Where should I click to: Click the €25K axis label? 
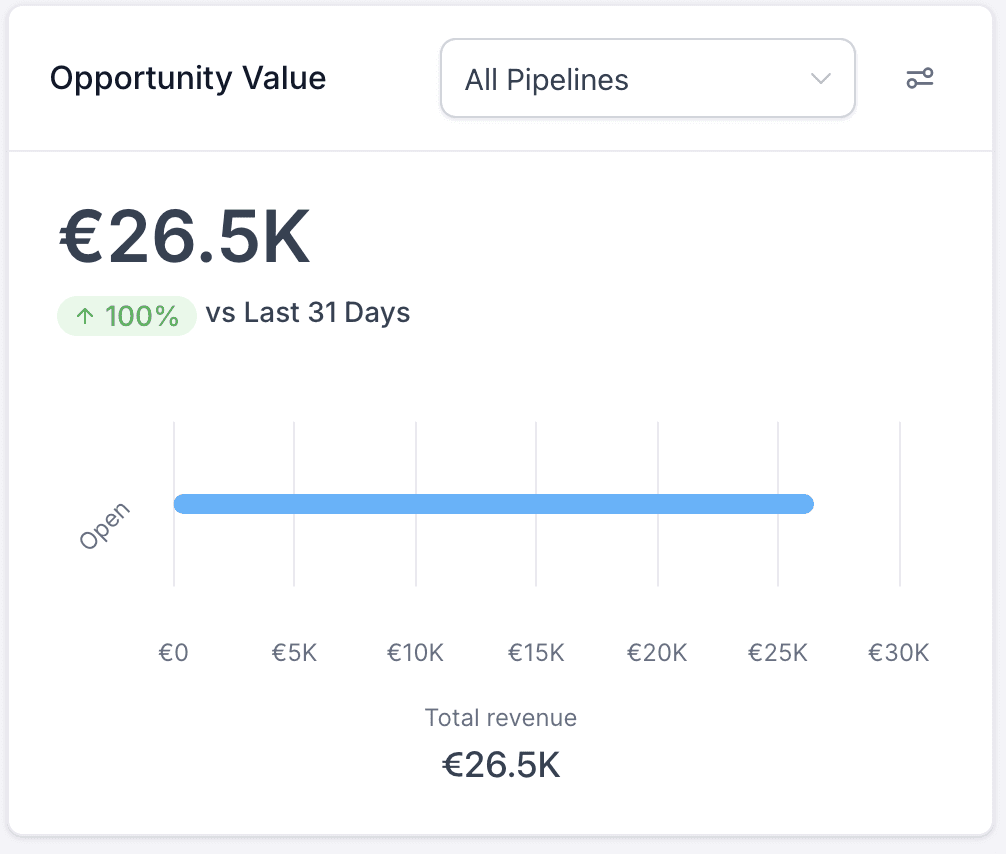(x=778, y=653)
